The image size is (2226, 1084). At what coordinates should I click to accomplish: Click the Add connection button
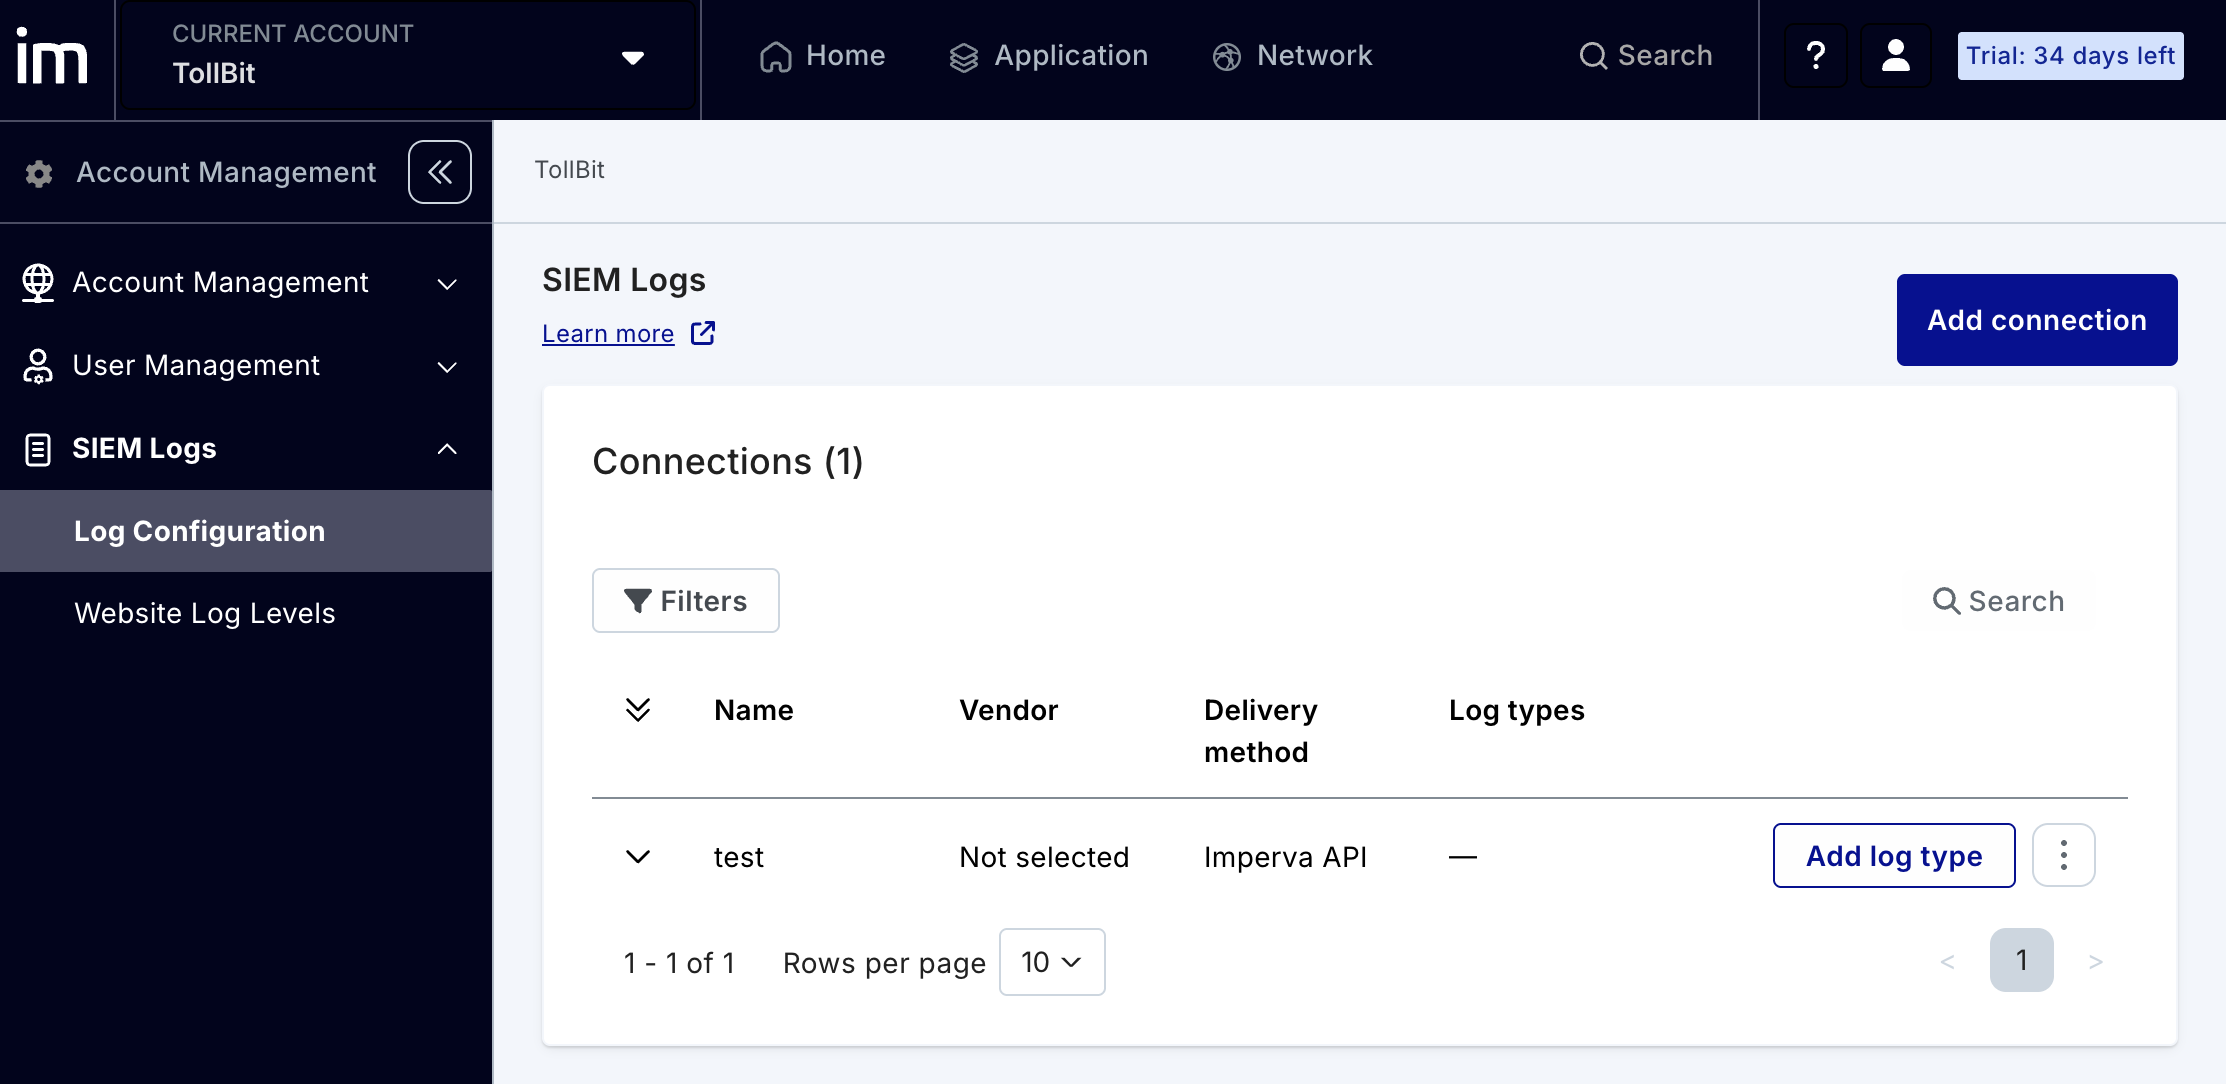[2036, 319]
